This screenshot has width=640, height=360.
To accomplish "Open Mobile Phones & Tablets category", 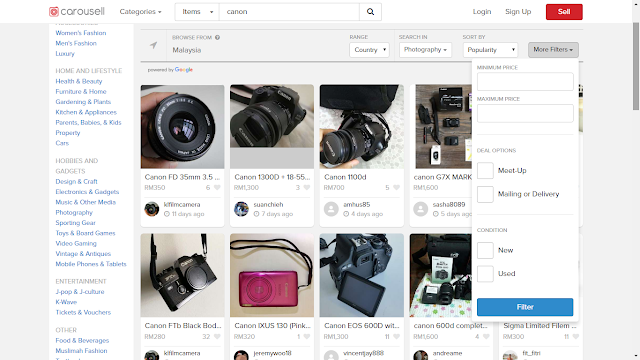I will (x=91, y=264).
